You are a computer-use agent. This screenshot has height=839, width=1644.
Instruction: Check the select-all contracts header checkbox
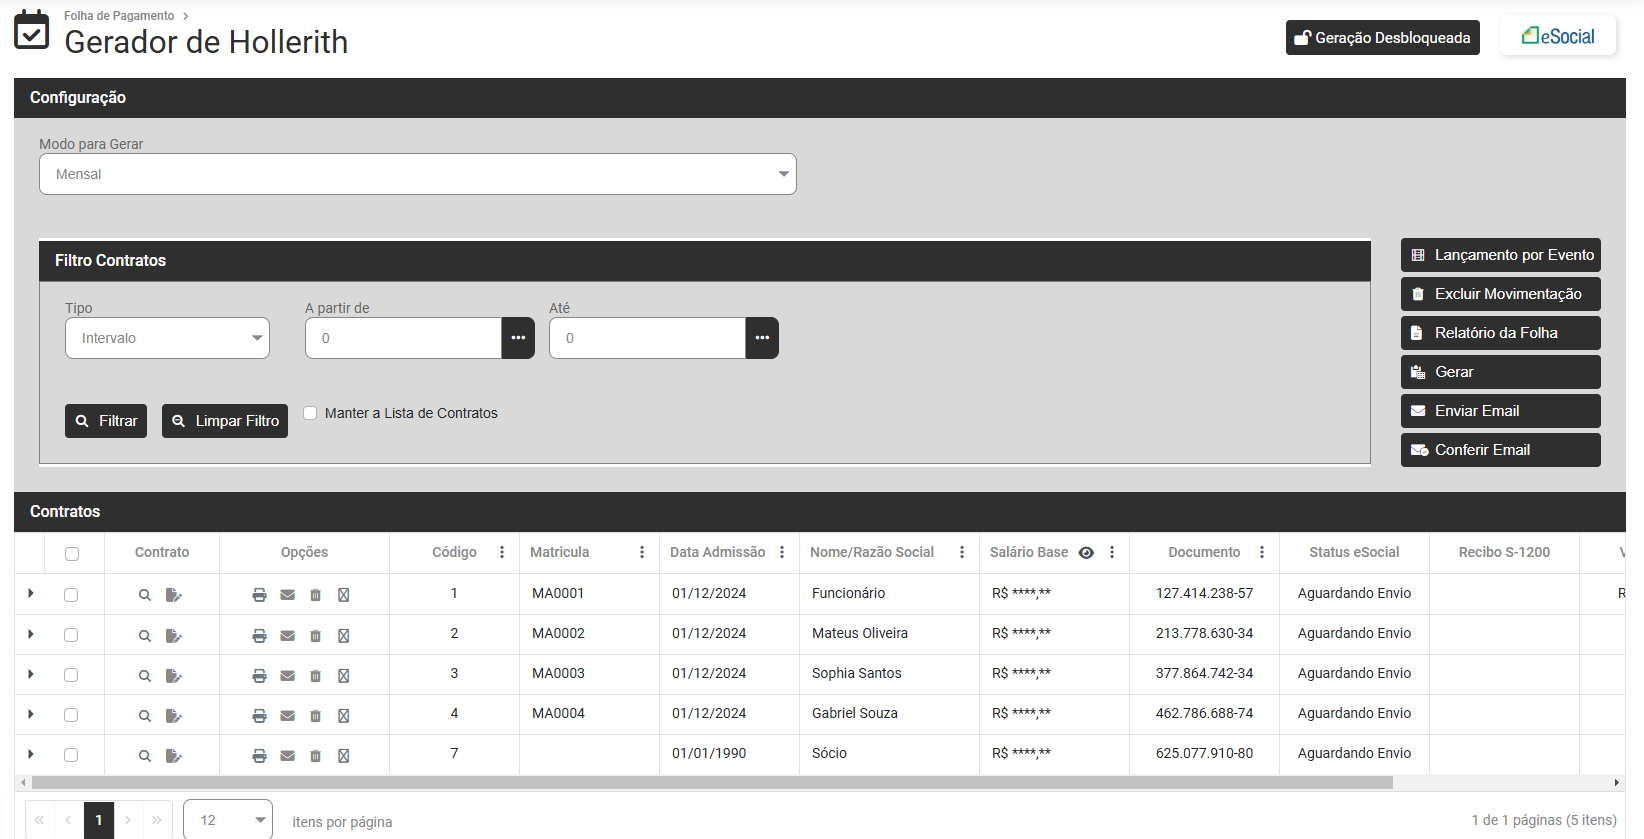click(x=72, y=554)
